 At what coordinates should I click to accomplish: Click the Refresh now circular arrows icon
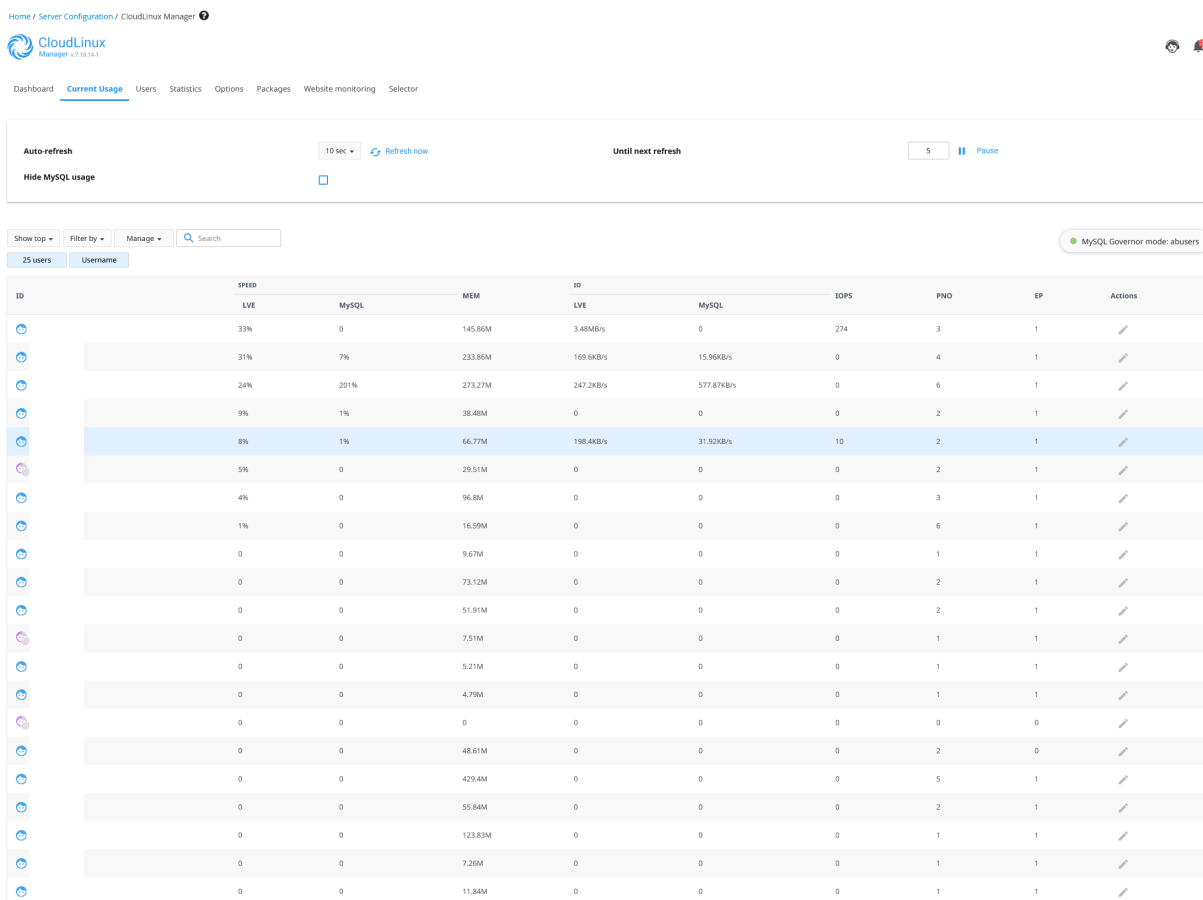(x=375, y=152)
